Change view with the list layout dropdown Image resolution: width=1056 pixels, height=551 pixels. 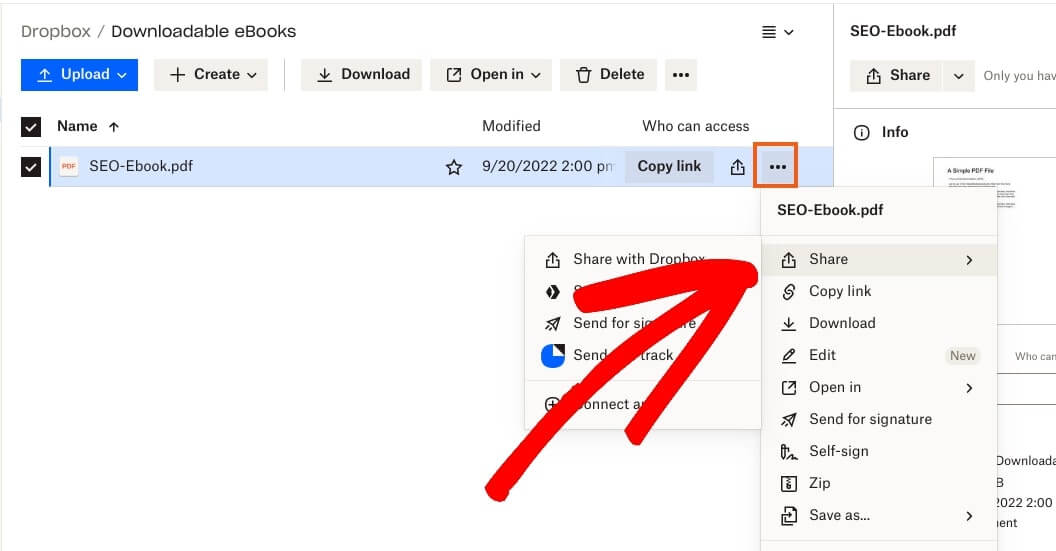(x=777, y=32)
